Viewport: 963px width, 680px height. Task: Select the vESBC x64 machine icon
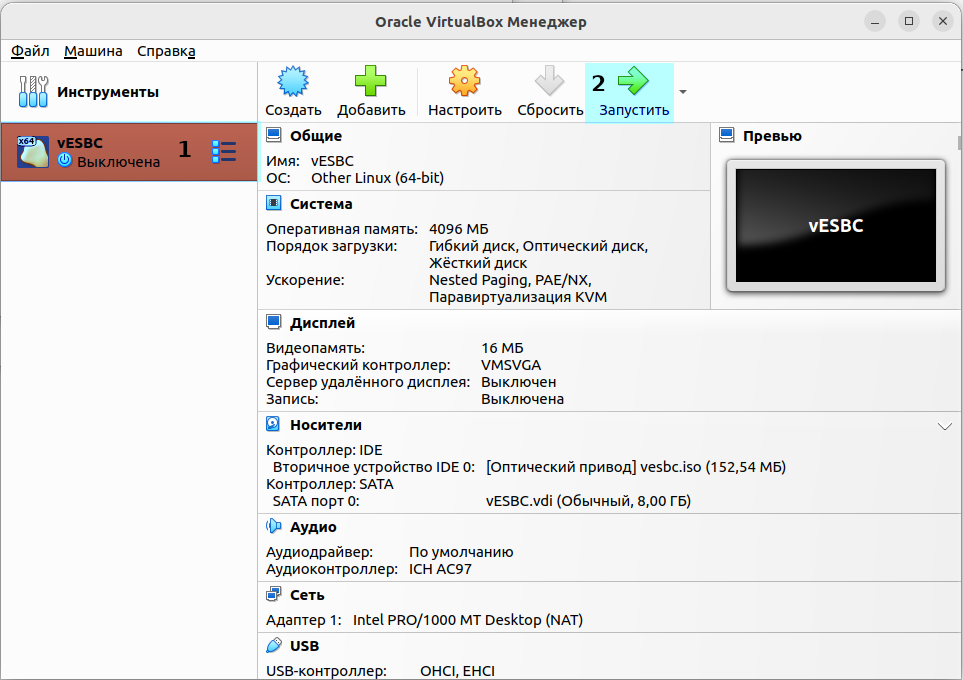tap(33, 152)
